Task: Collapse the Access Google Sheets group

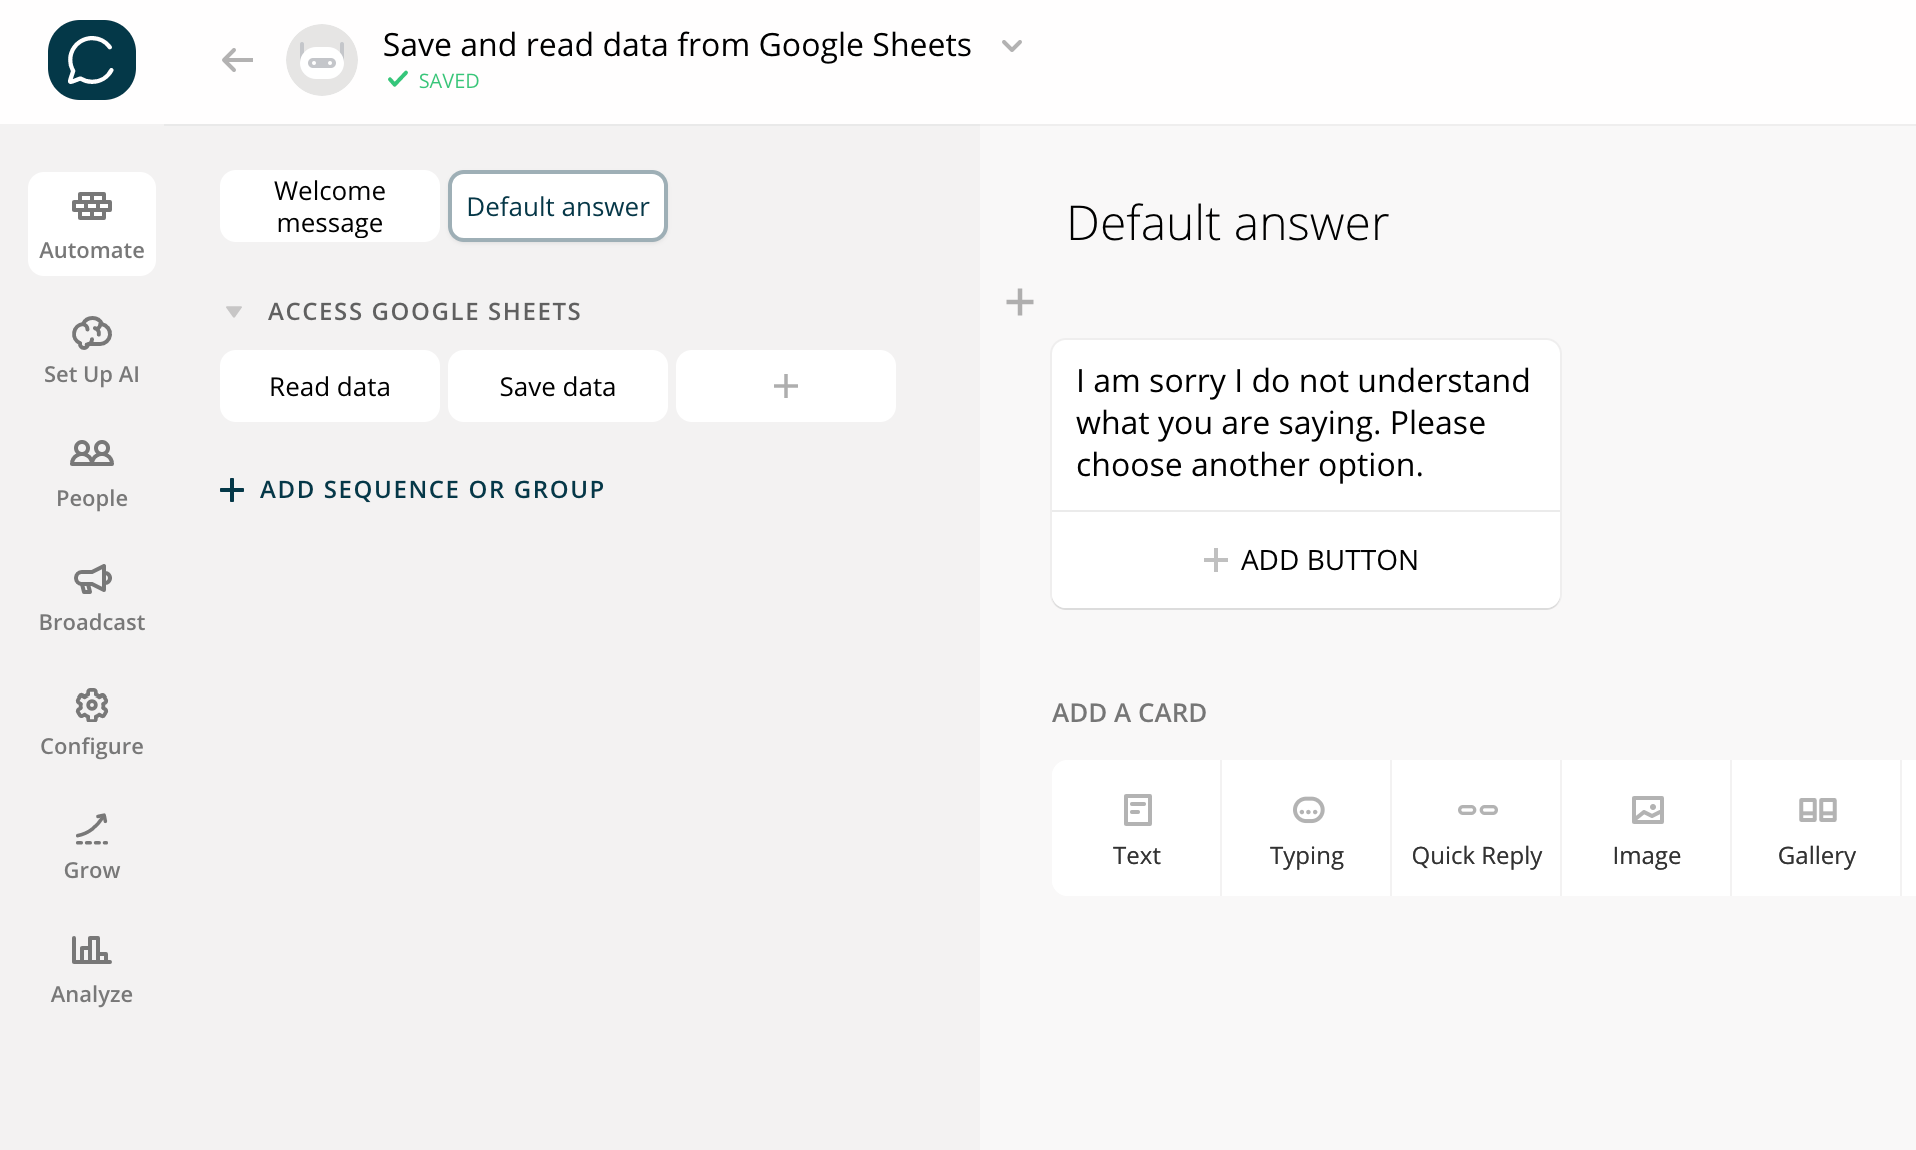Action: [x=234, y=312]
